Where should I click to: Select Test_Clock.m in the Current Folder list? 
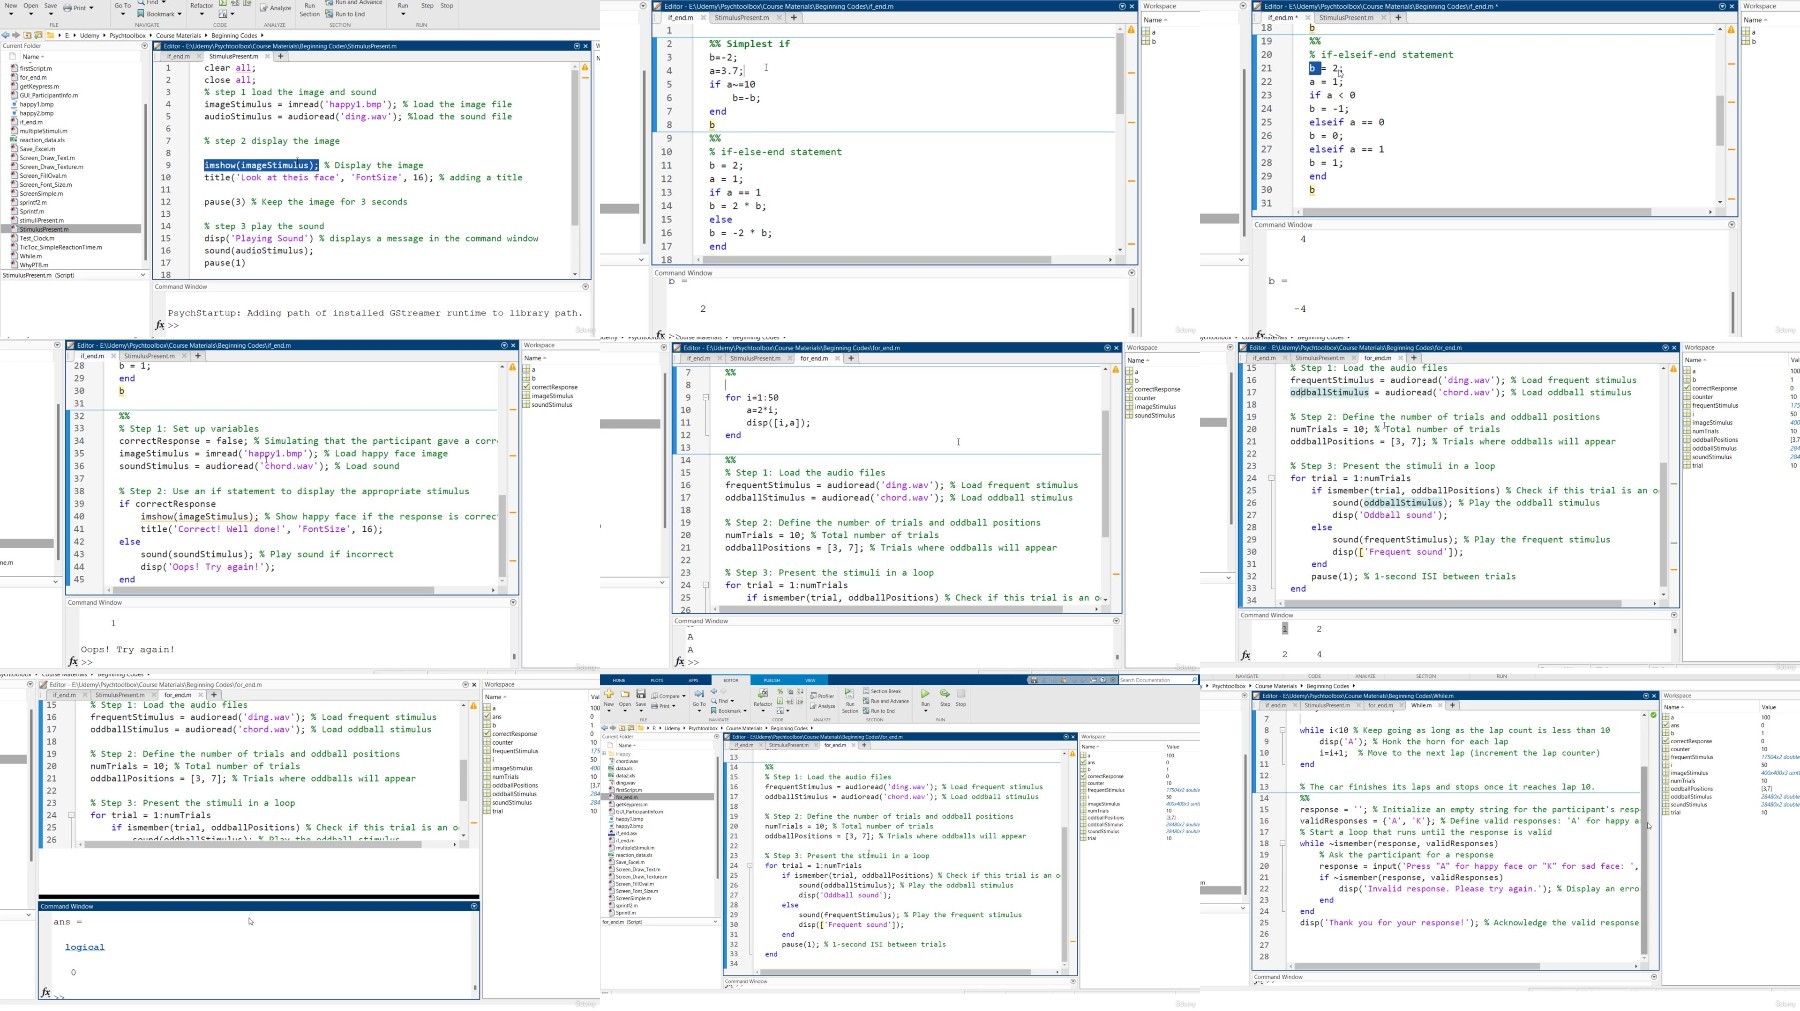coord(37,238)
